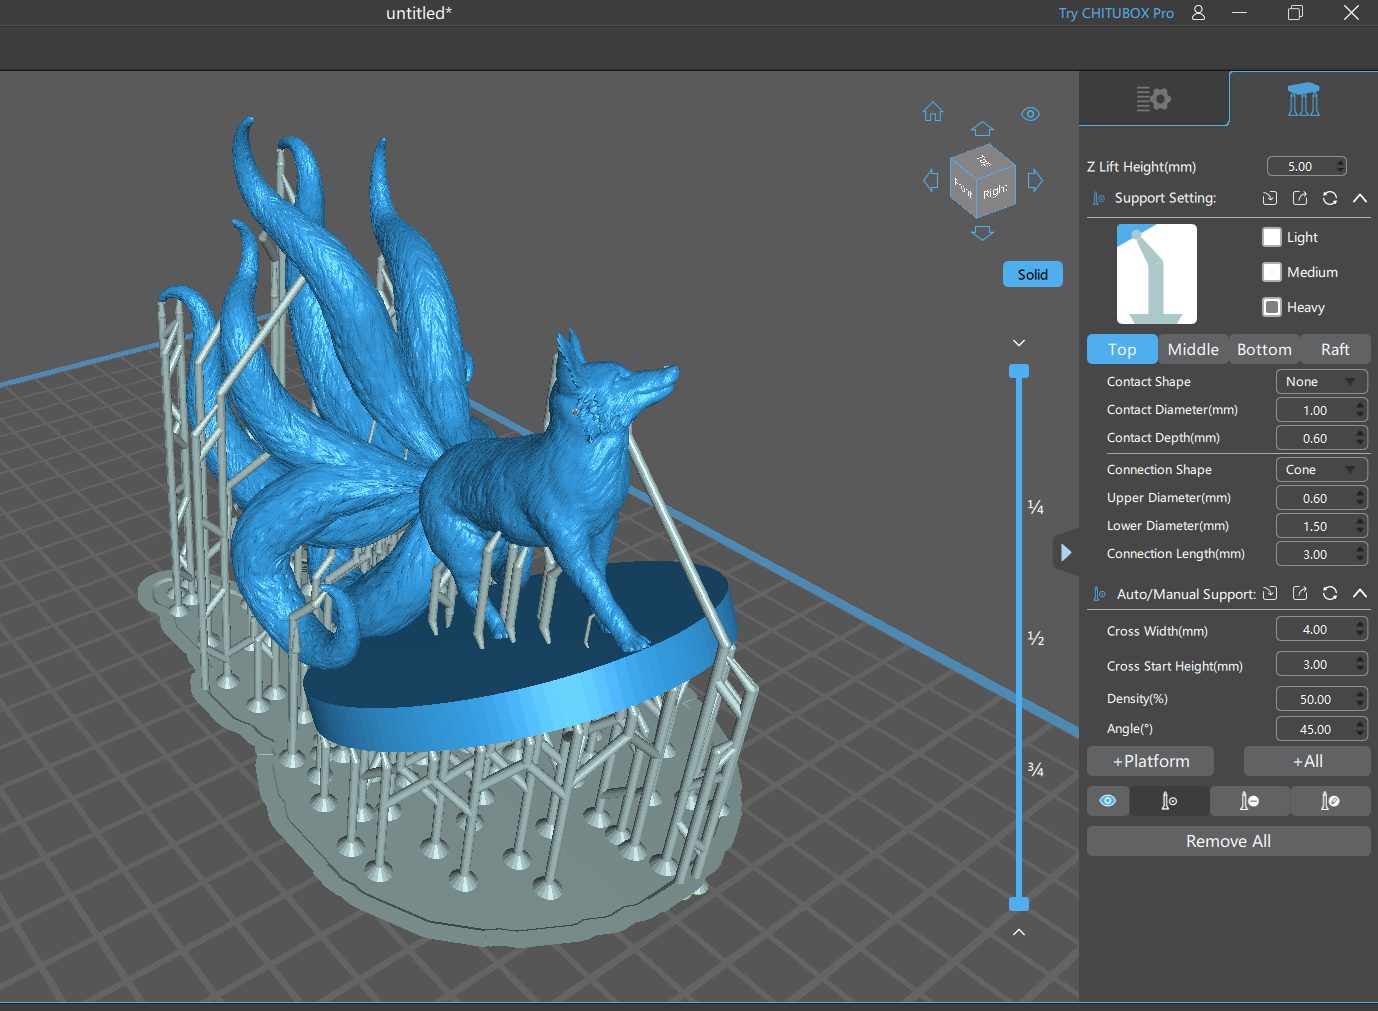Select the edit support tool icon
The width and height of the screenshot is (1378, 1011).
[x=1330, y=801]
